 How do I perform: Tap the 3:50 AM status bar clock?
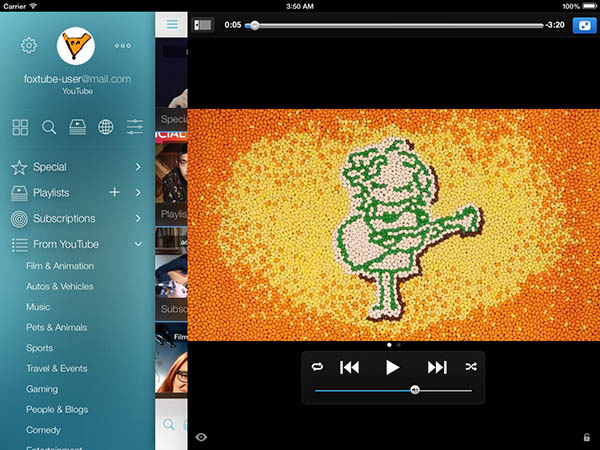pos(300,6)
